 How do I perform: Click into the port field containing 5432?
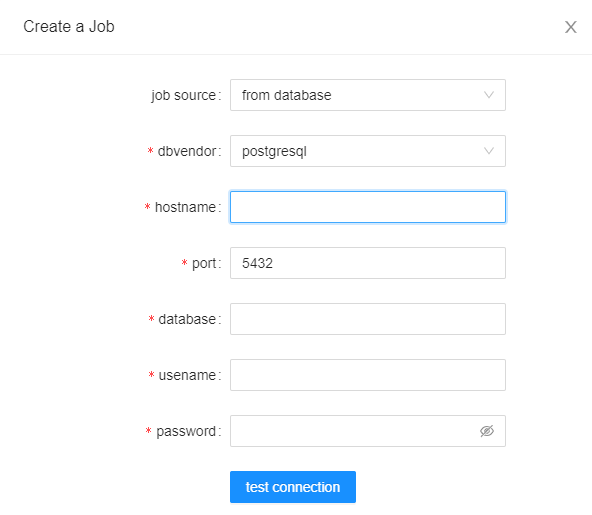tap(368, 263)
